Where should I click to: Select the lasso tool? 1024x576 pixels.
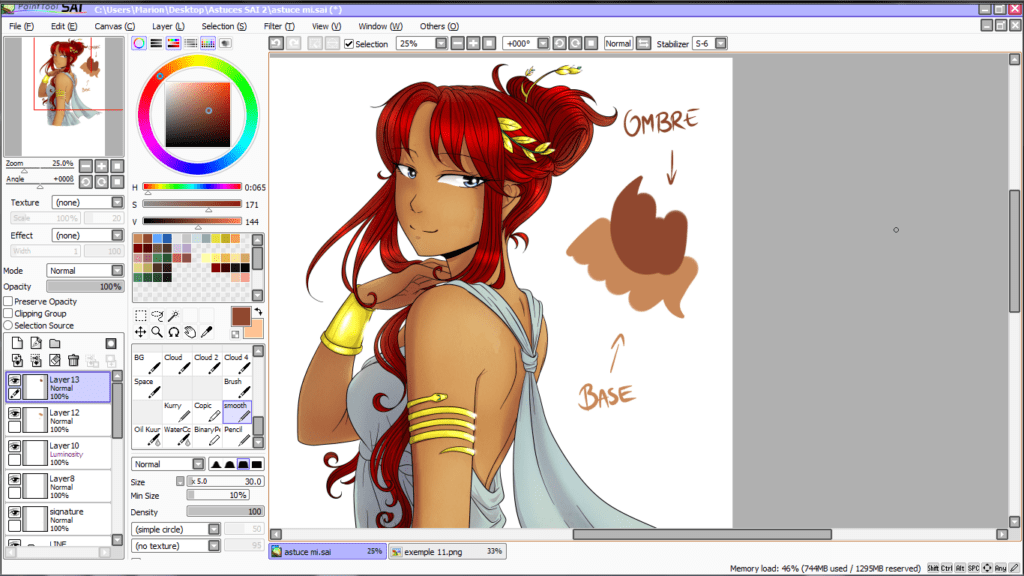157,316
